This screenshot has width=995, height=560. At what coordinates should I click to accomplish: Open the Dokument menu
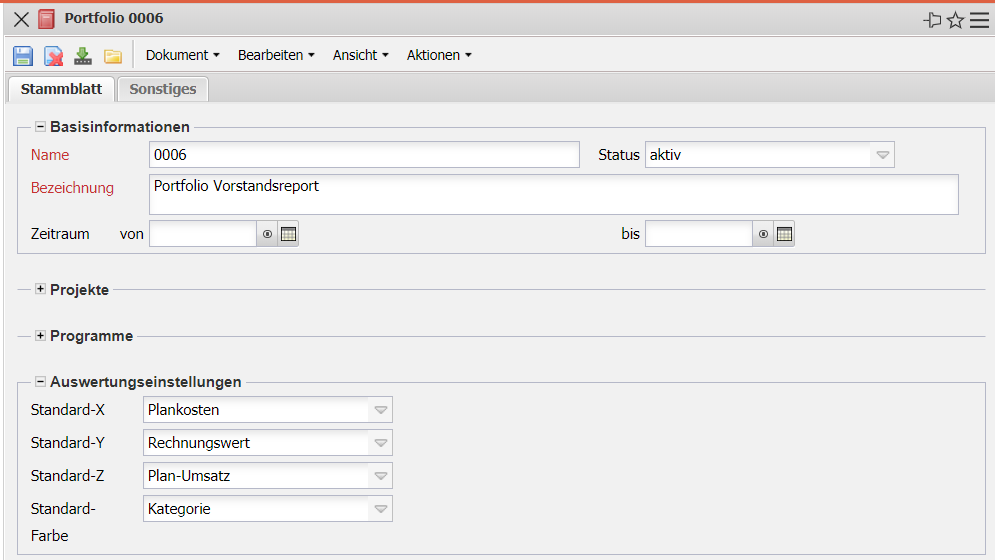[x=182, y=55]
